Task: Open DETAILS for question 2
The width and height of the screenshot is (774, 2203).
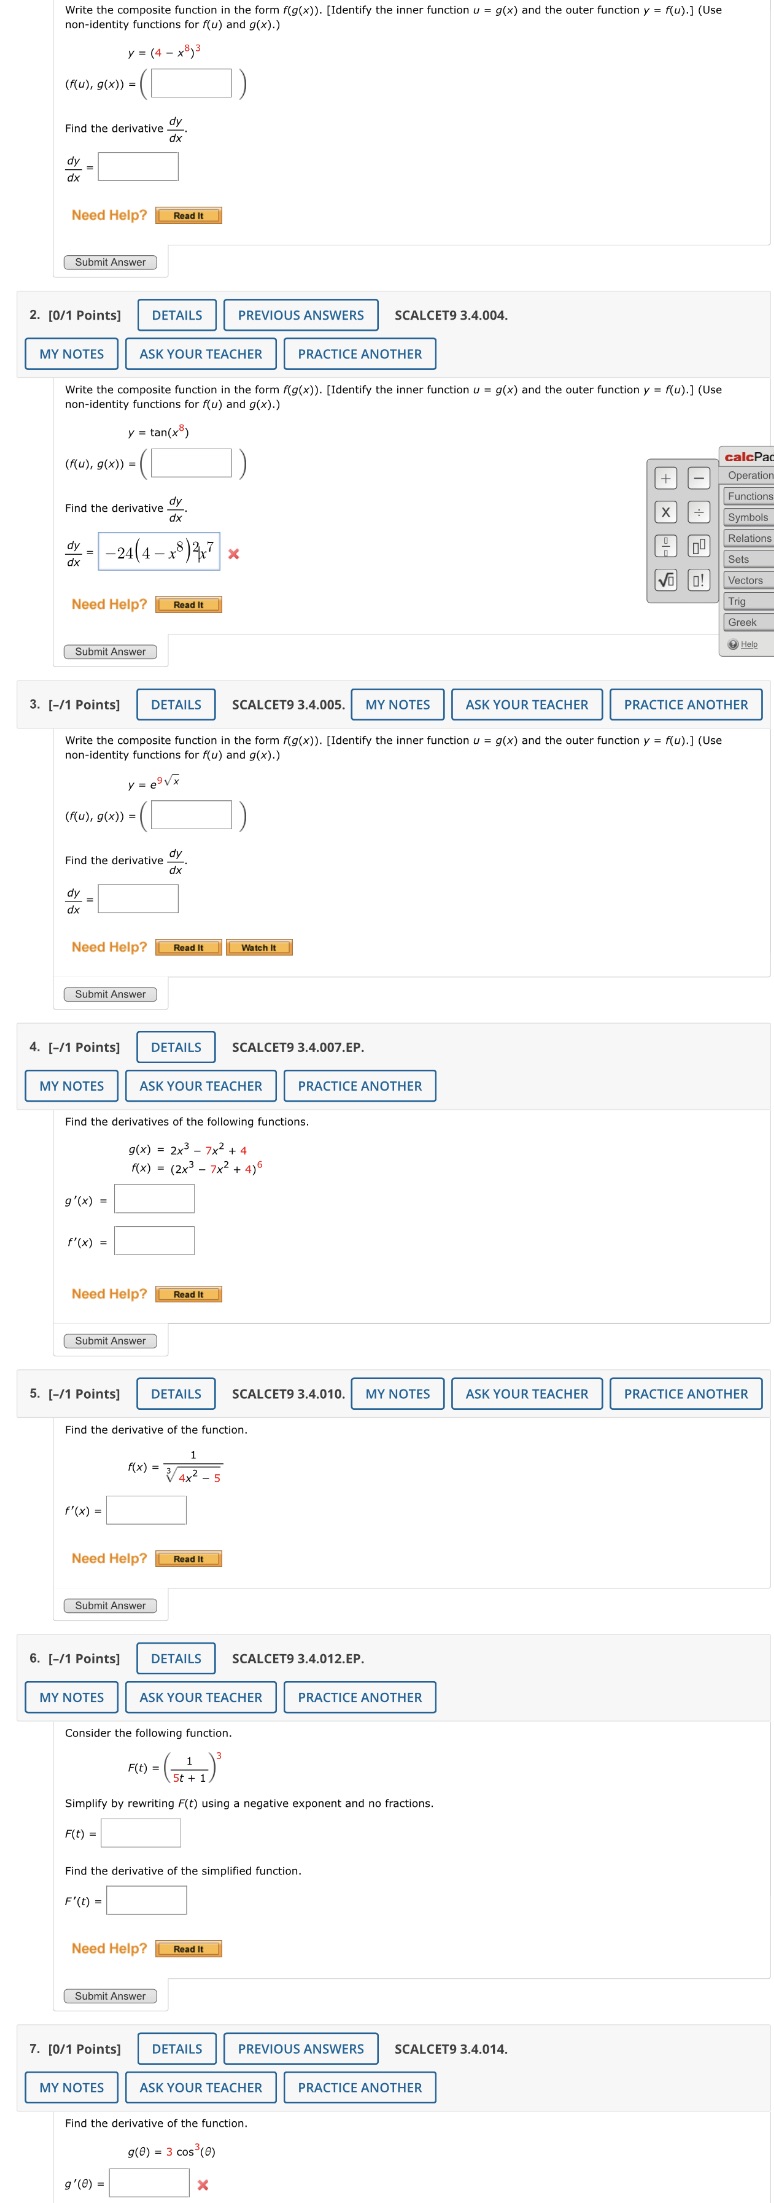Action: [176, 314]
